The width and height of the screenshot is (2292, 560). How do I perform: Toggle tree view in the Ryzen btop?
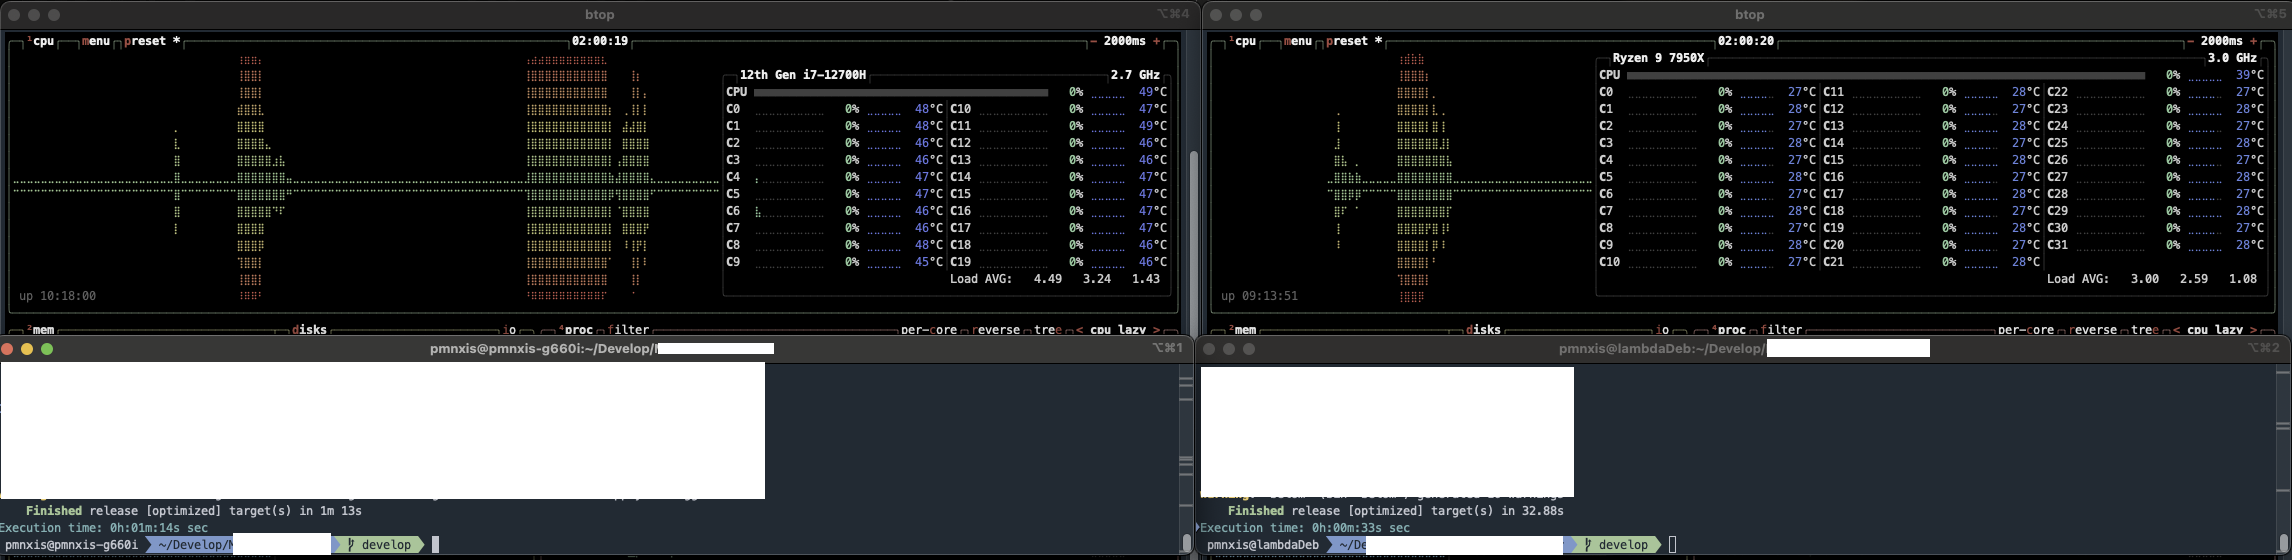2145,329
